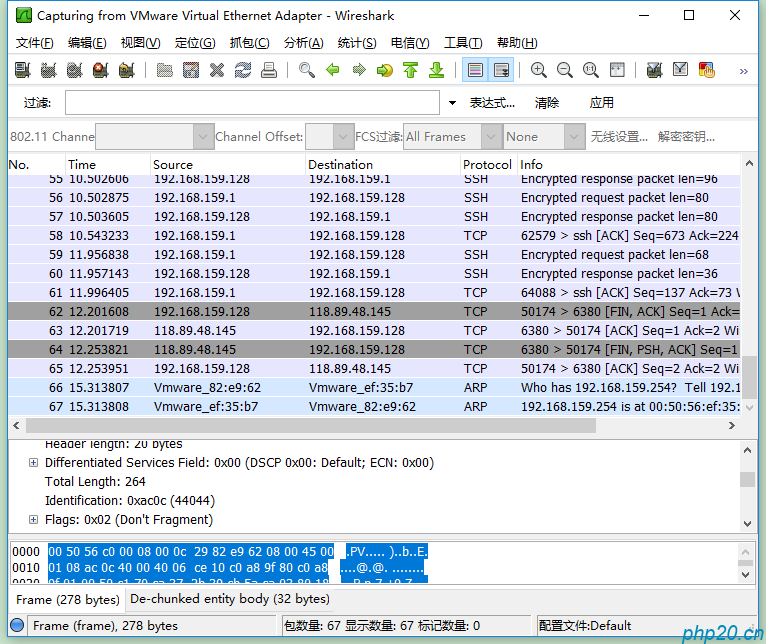Screen dimensions: 766x644
Task: Reload the capture file icon
Action: pos(243,70)
